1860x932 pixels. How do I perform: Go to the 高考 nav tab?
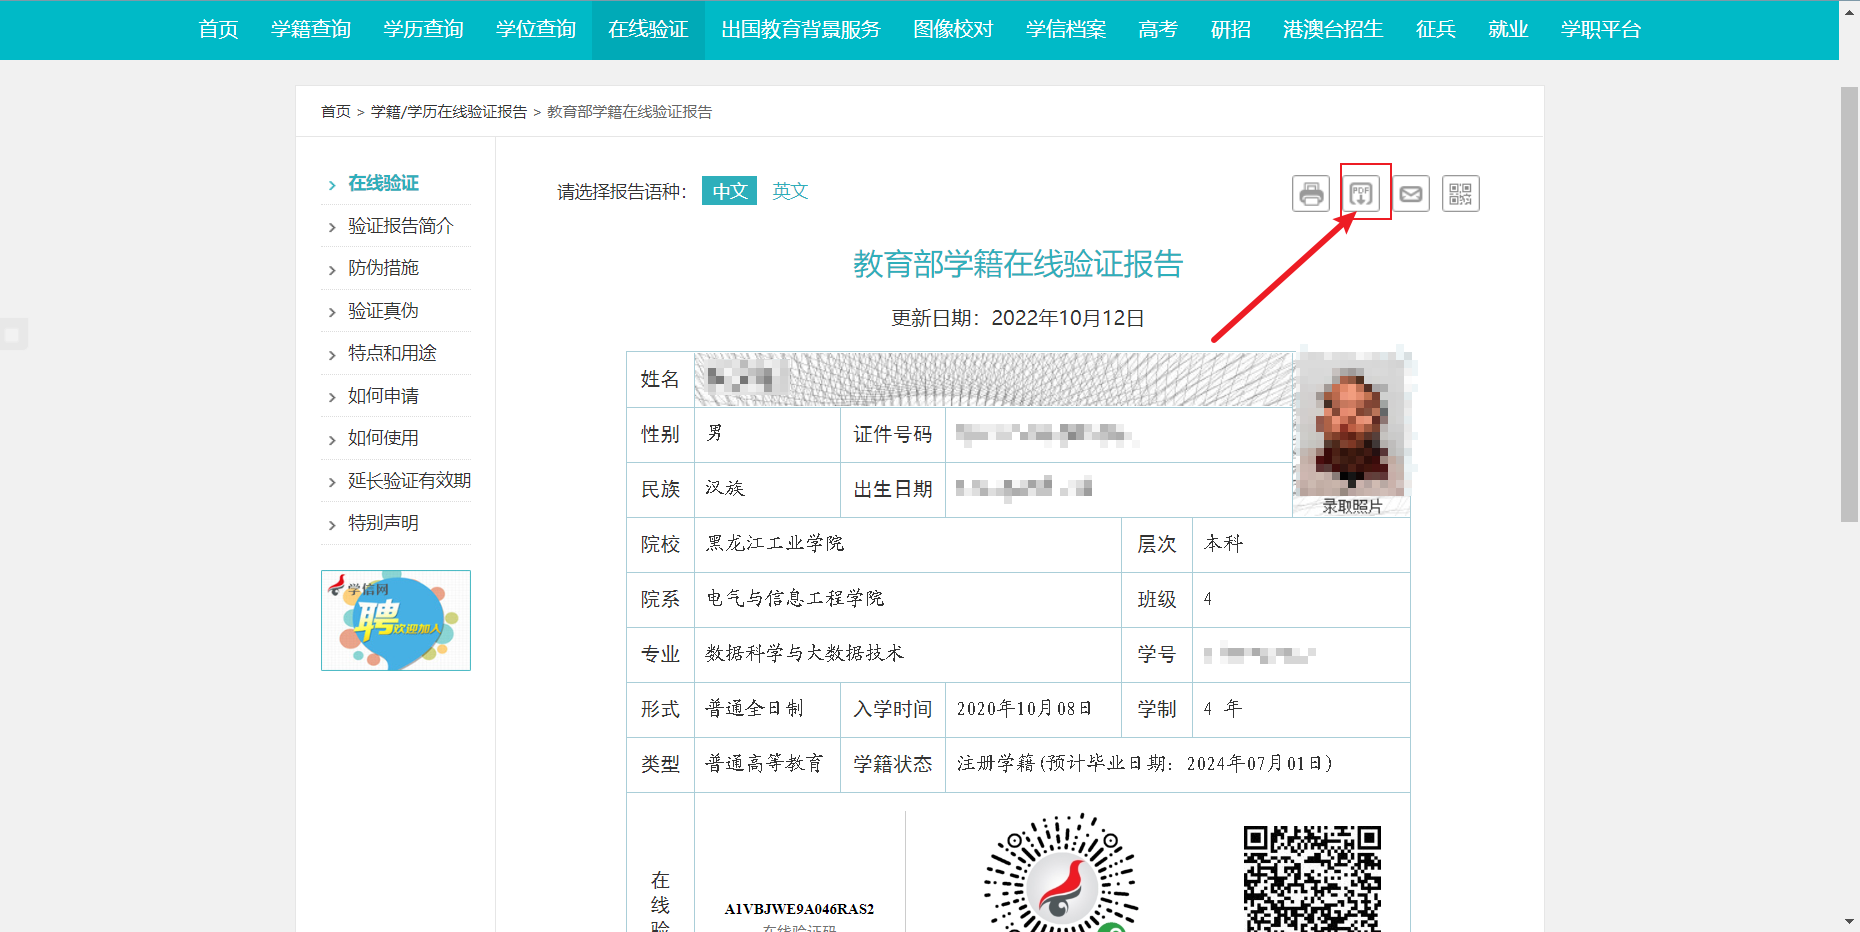(1158, 30)
